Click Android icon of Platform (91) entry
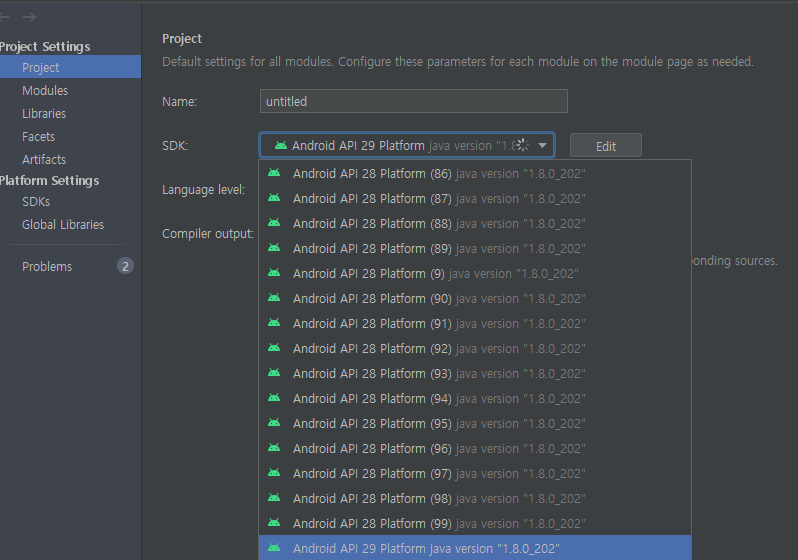The height and width of the screenshot is (560, 798). pyautogui.click(x=274, y=322)
